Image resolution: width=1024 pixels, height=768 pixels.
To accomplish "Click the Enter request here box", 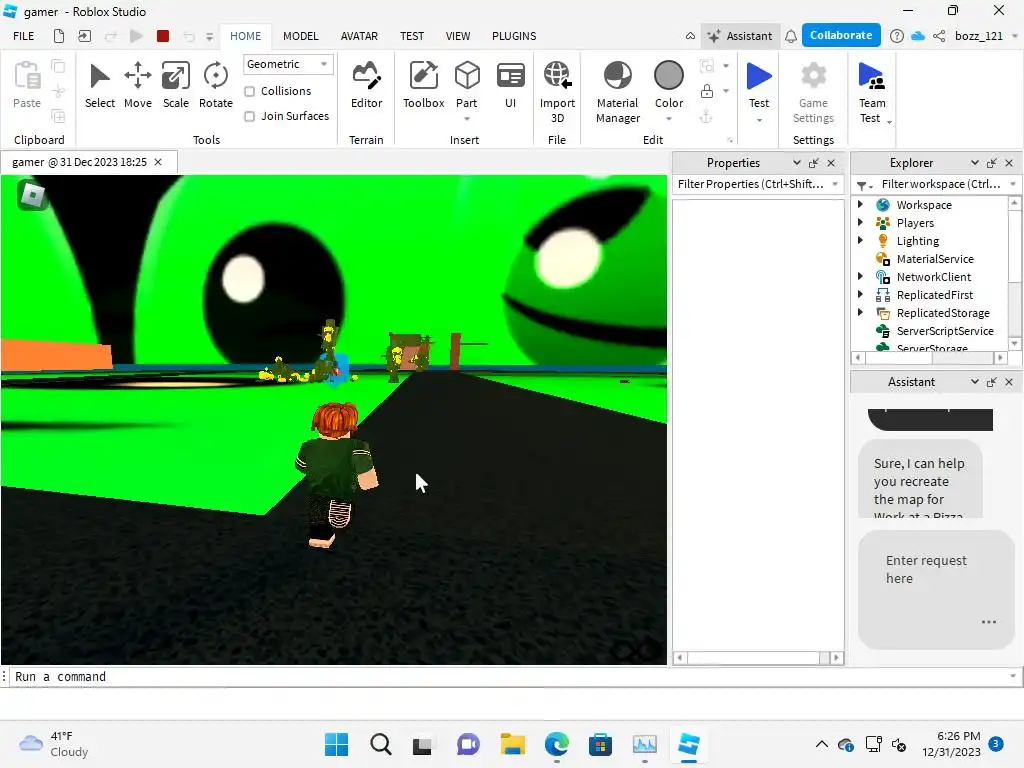I will click(936, 589).
